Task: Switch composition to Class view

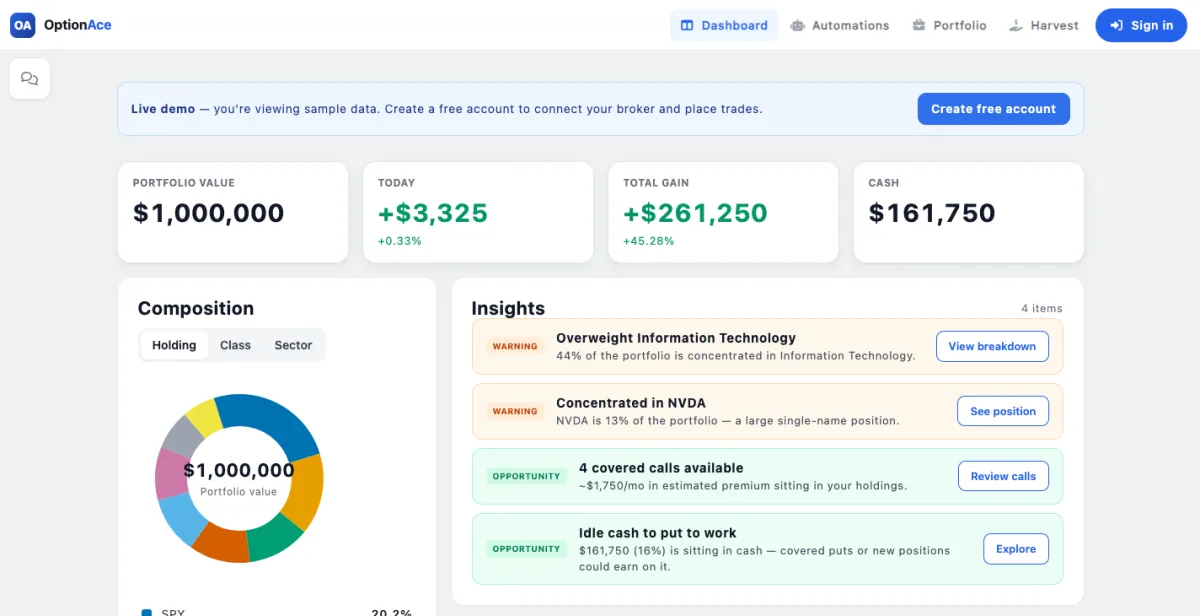Action: 235,345
